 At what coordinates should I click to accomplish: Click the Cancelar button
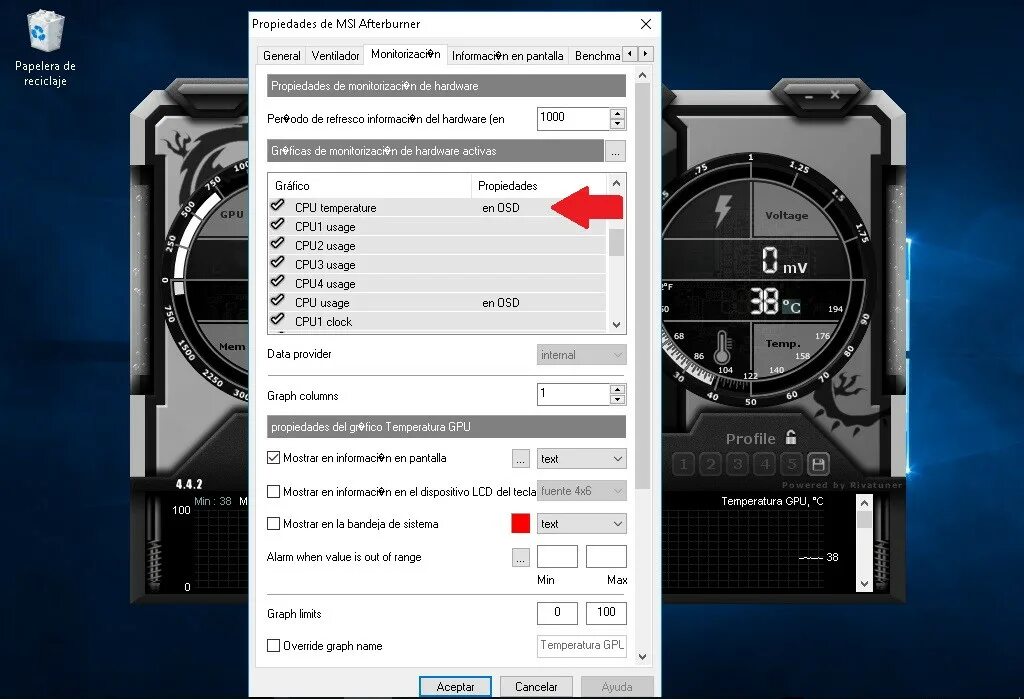click(x=536, y=687)
